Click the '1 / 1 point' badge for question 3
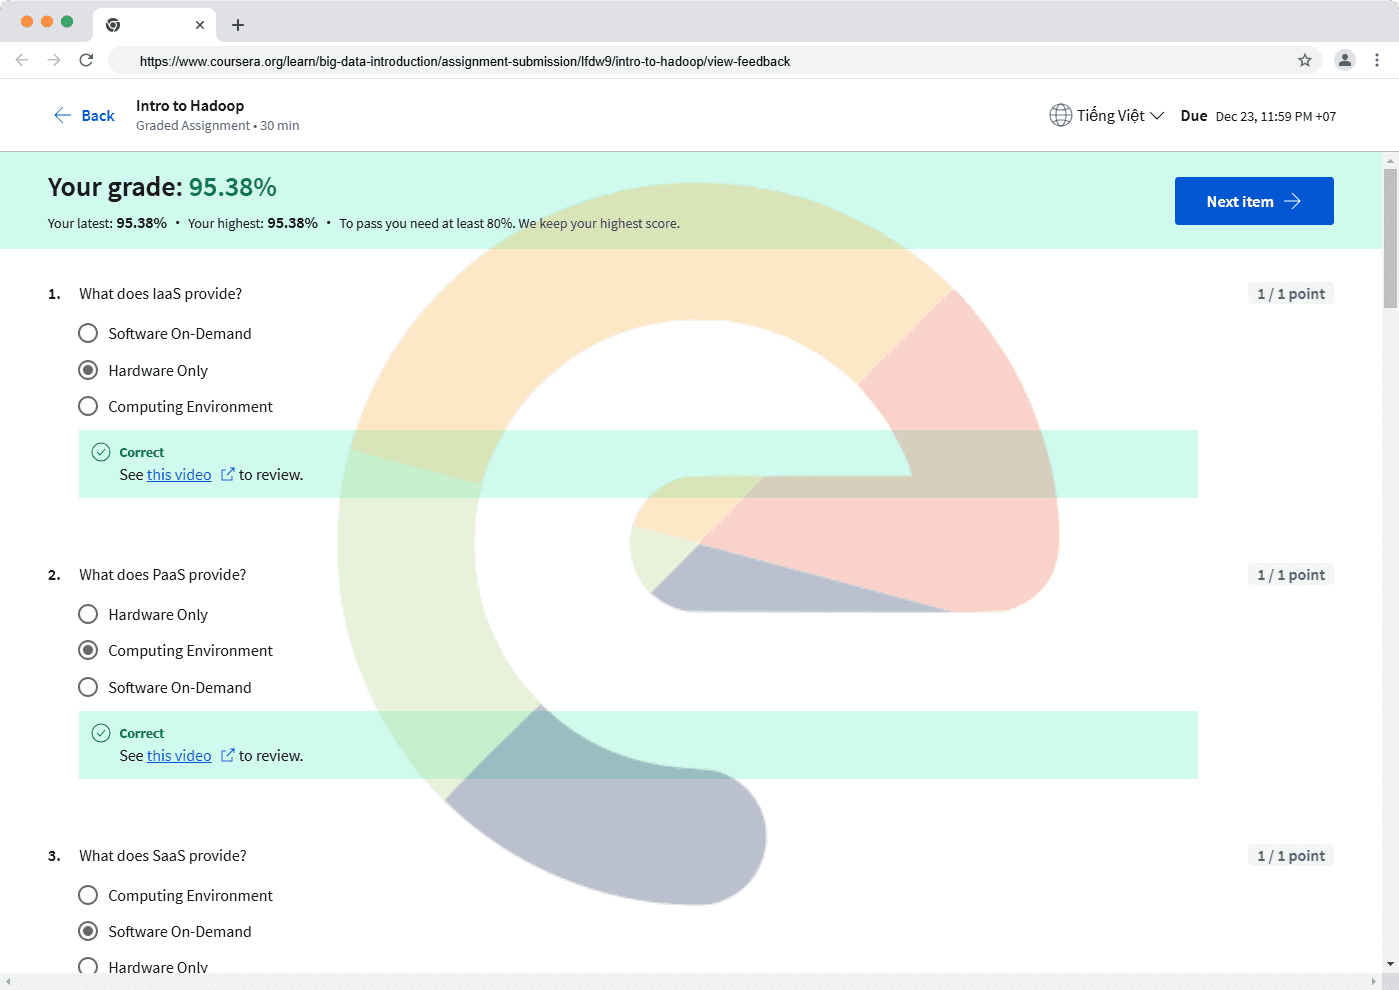 click(x=1291, y=856)
